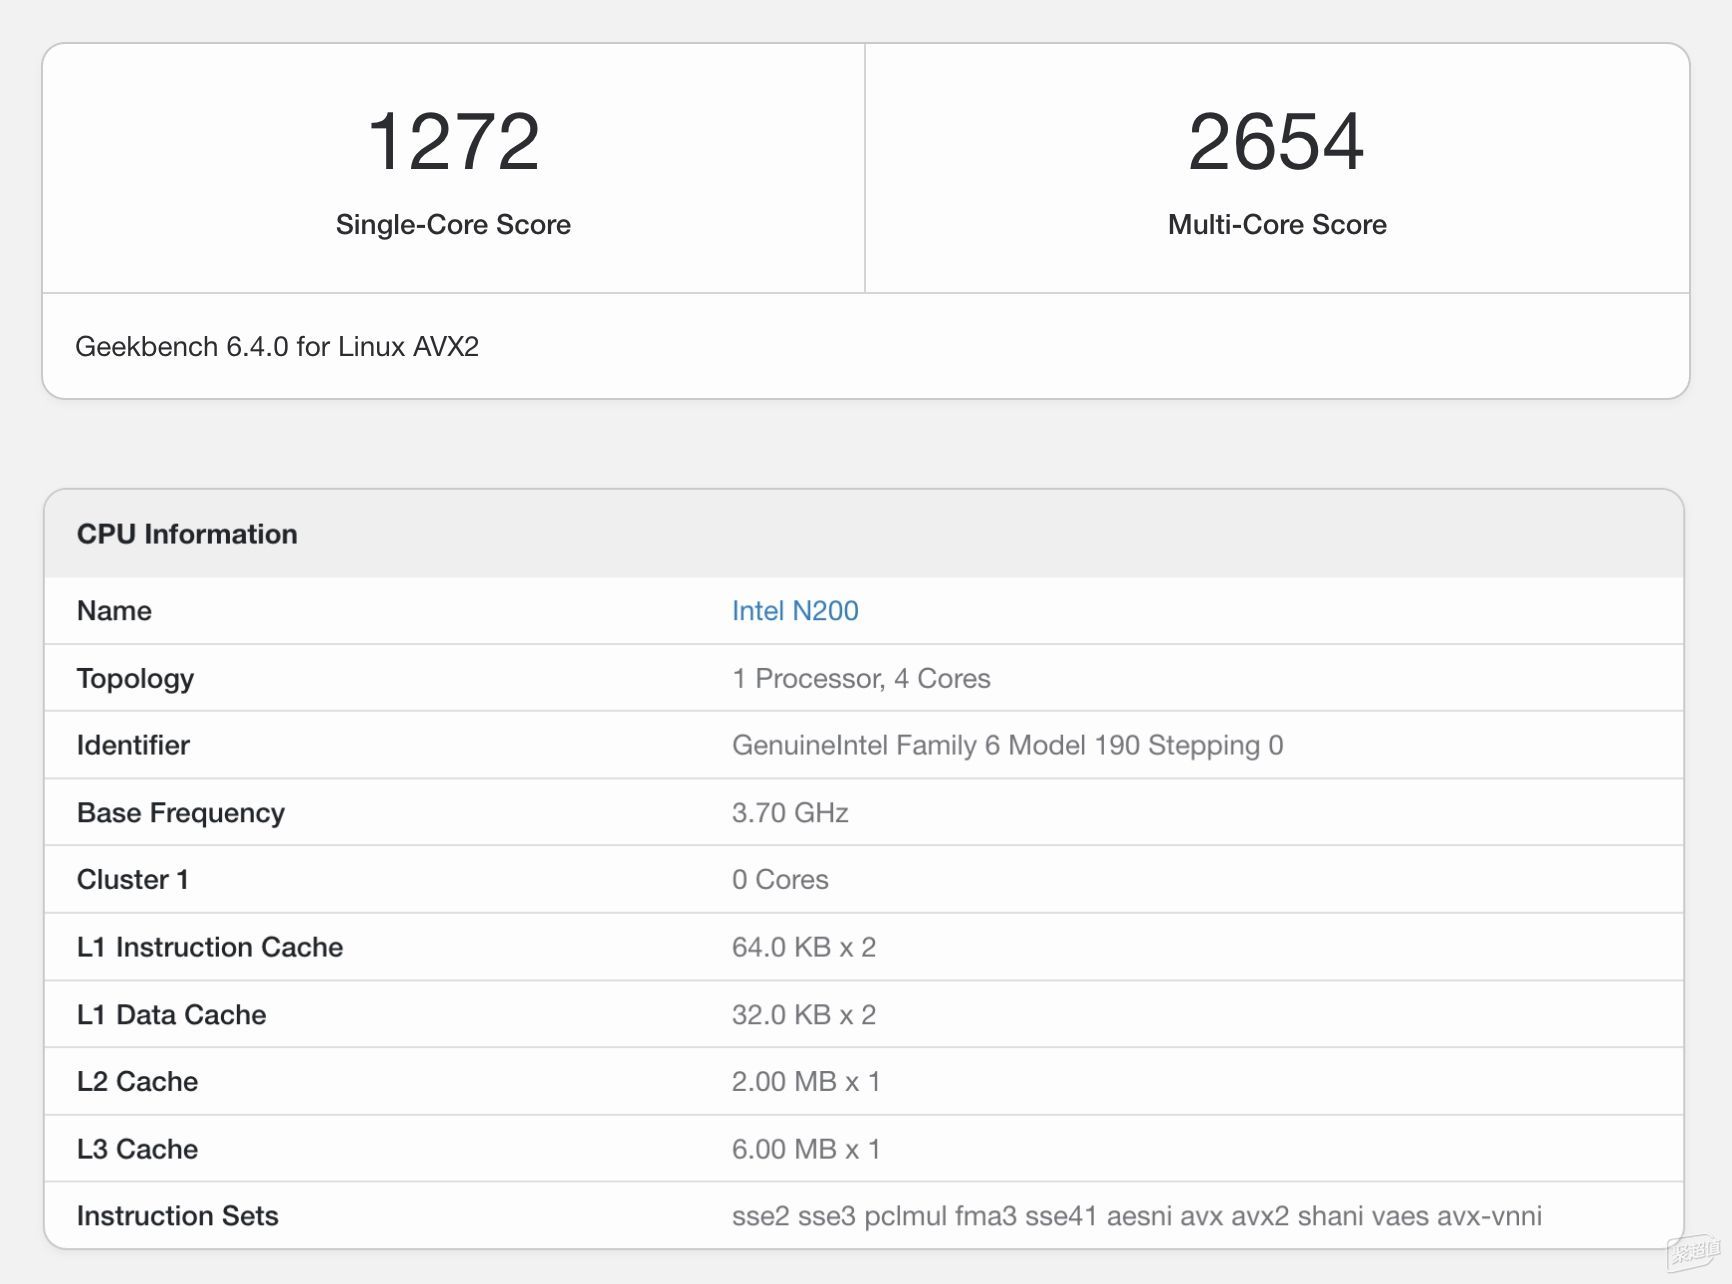Image resolution: width=1732 pixels, height=1284 pixels.
Task: Select the GenuineIntel identifier text
Action: coord(1007,746)
